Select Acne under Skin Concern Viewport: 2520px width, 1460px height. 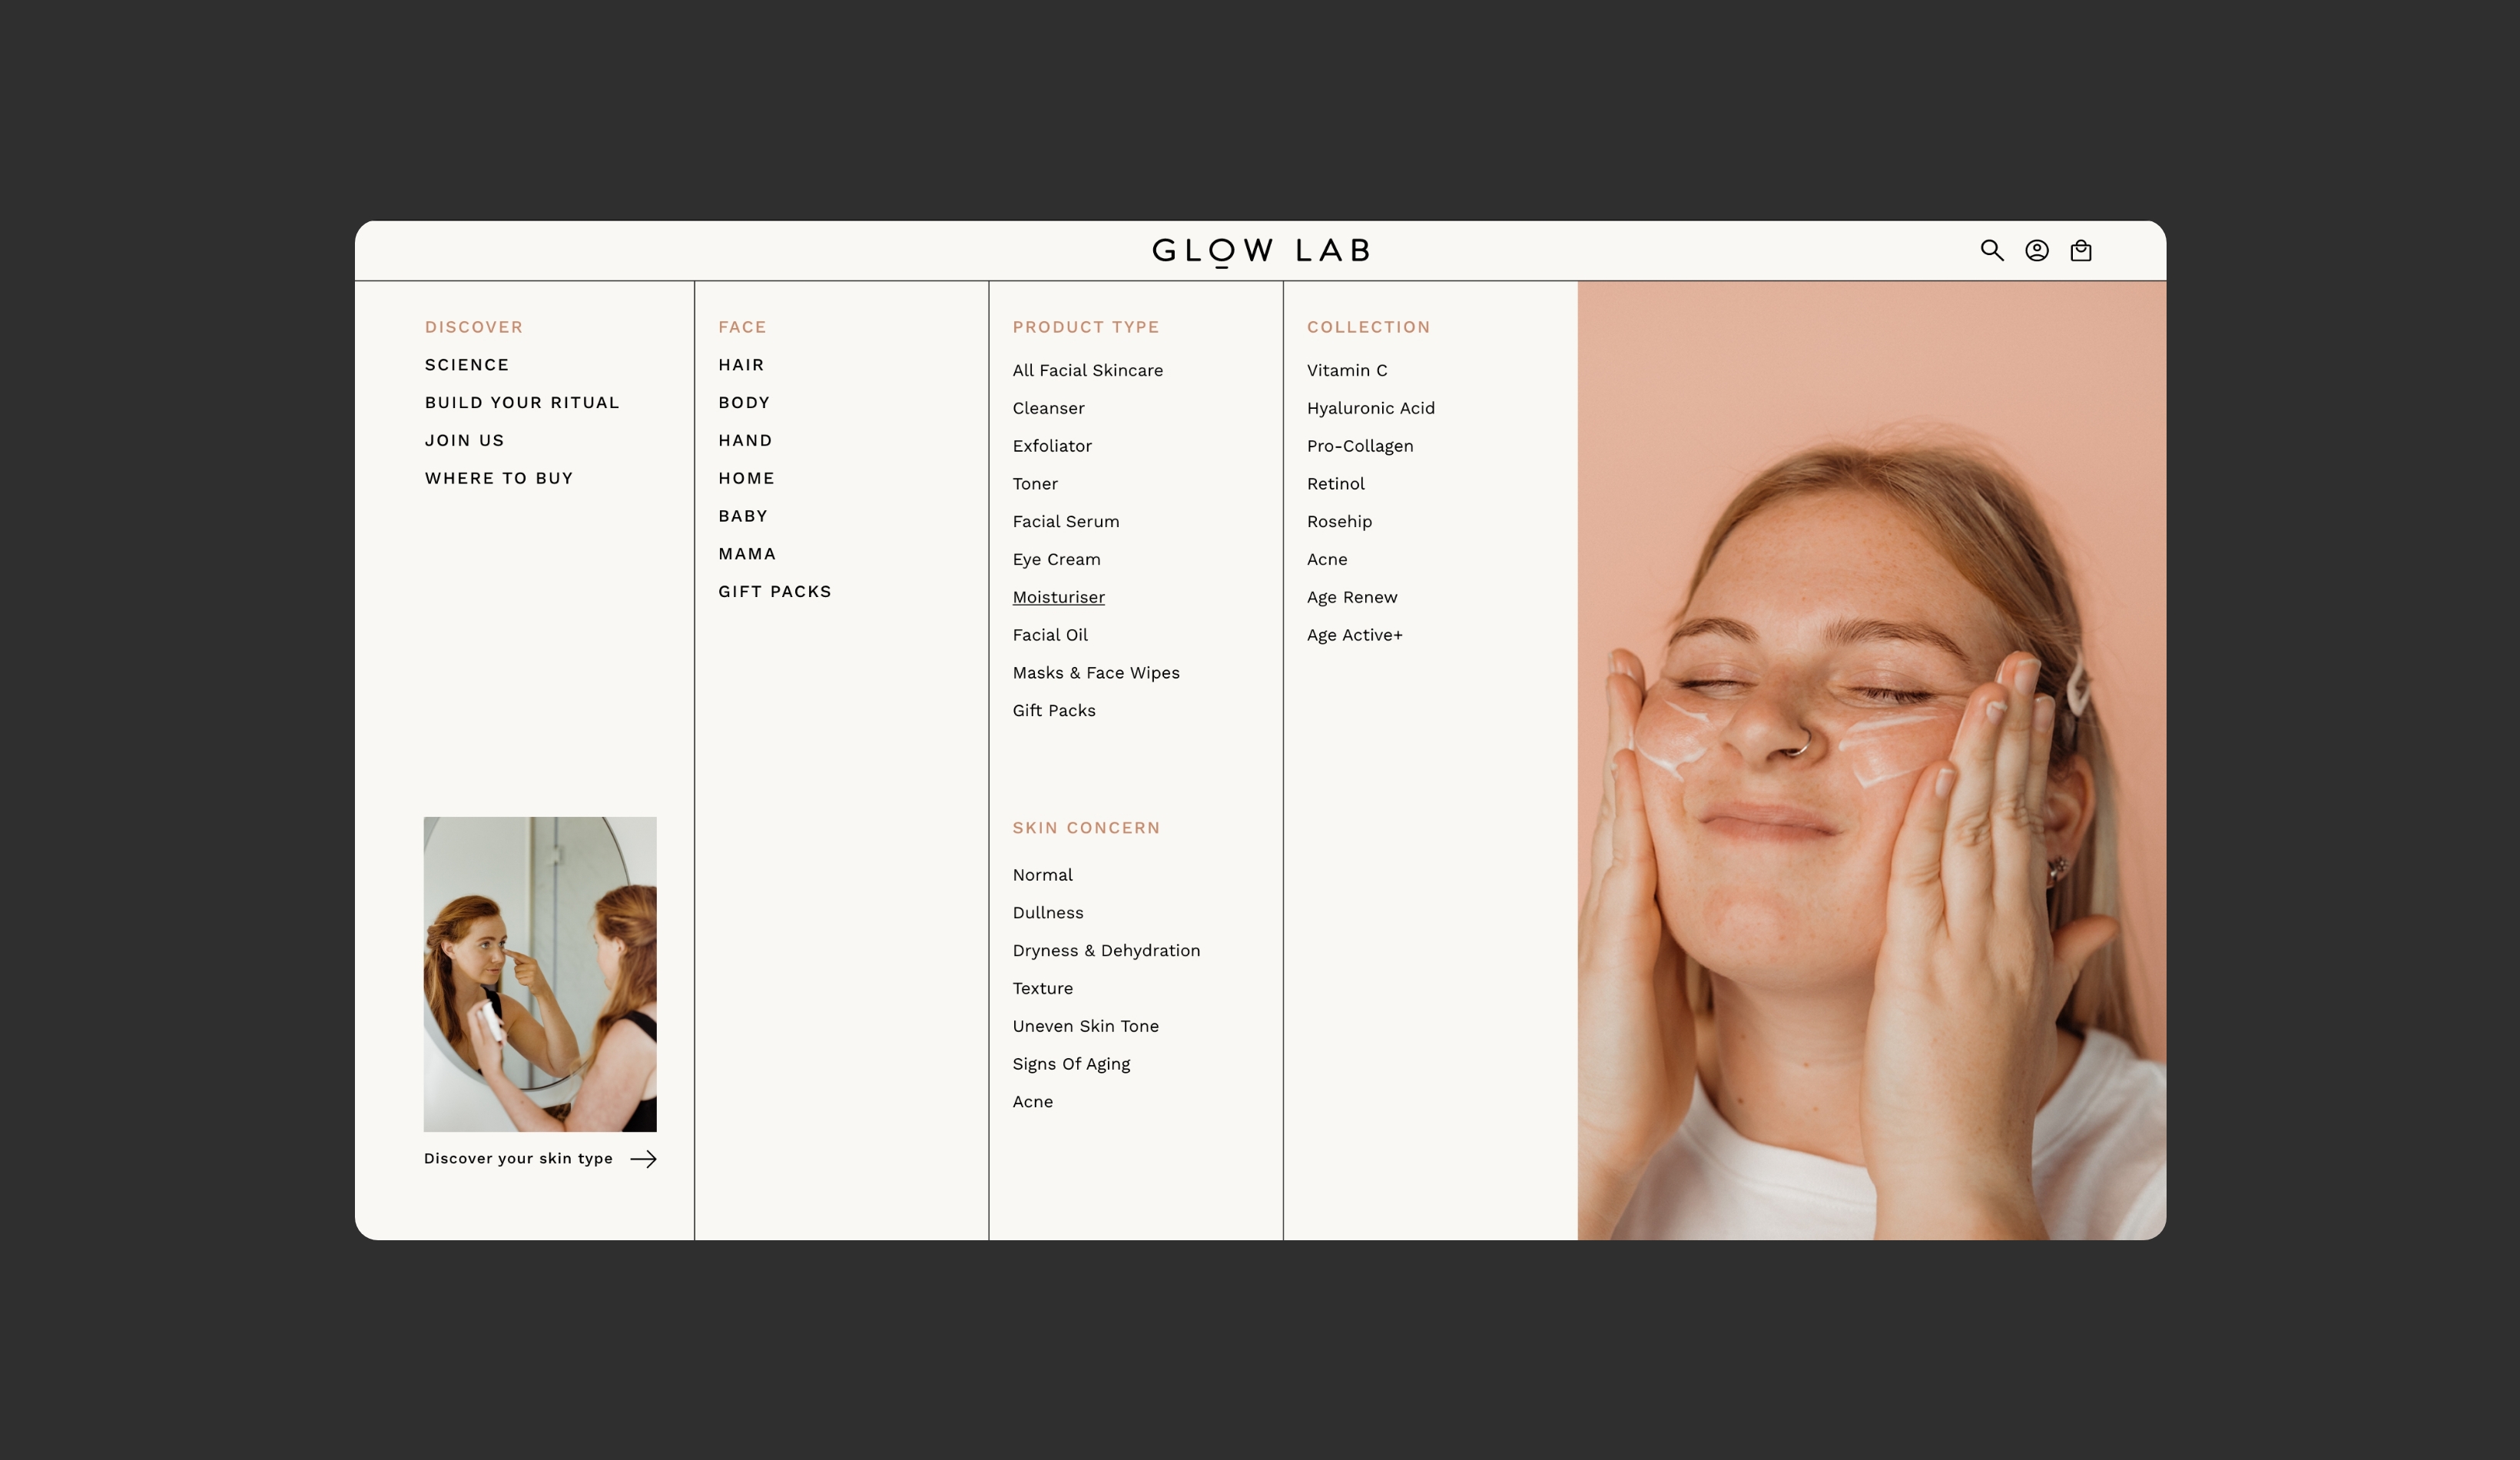click(x=1032, y=1102)
